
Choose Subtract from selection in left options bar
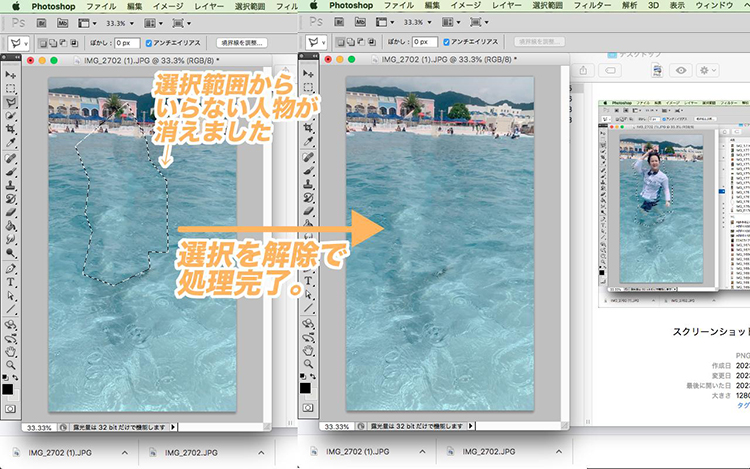point(64,43)
